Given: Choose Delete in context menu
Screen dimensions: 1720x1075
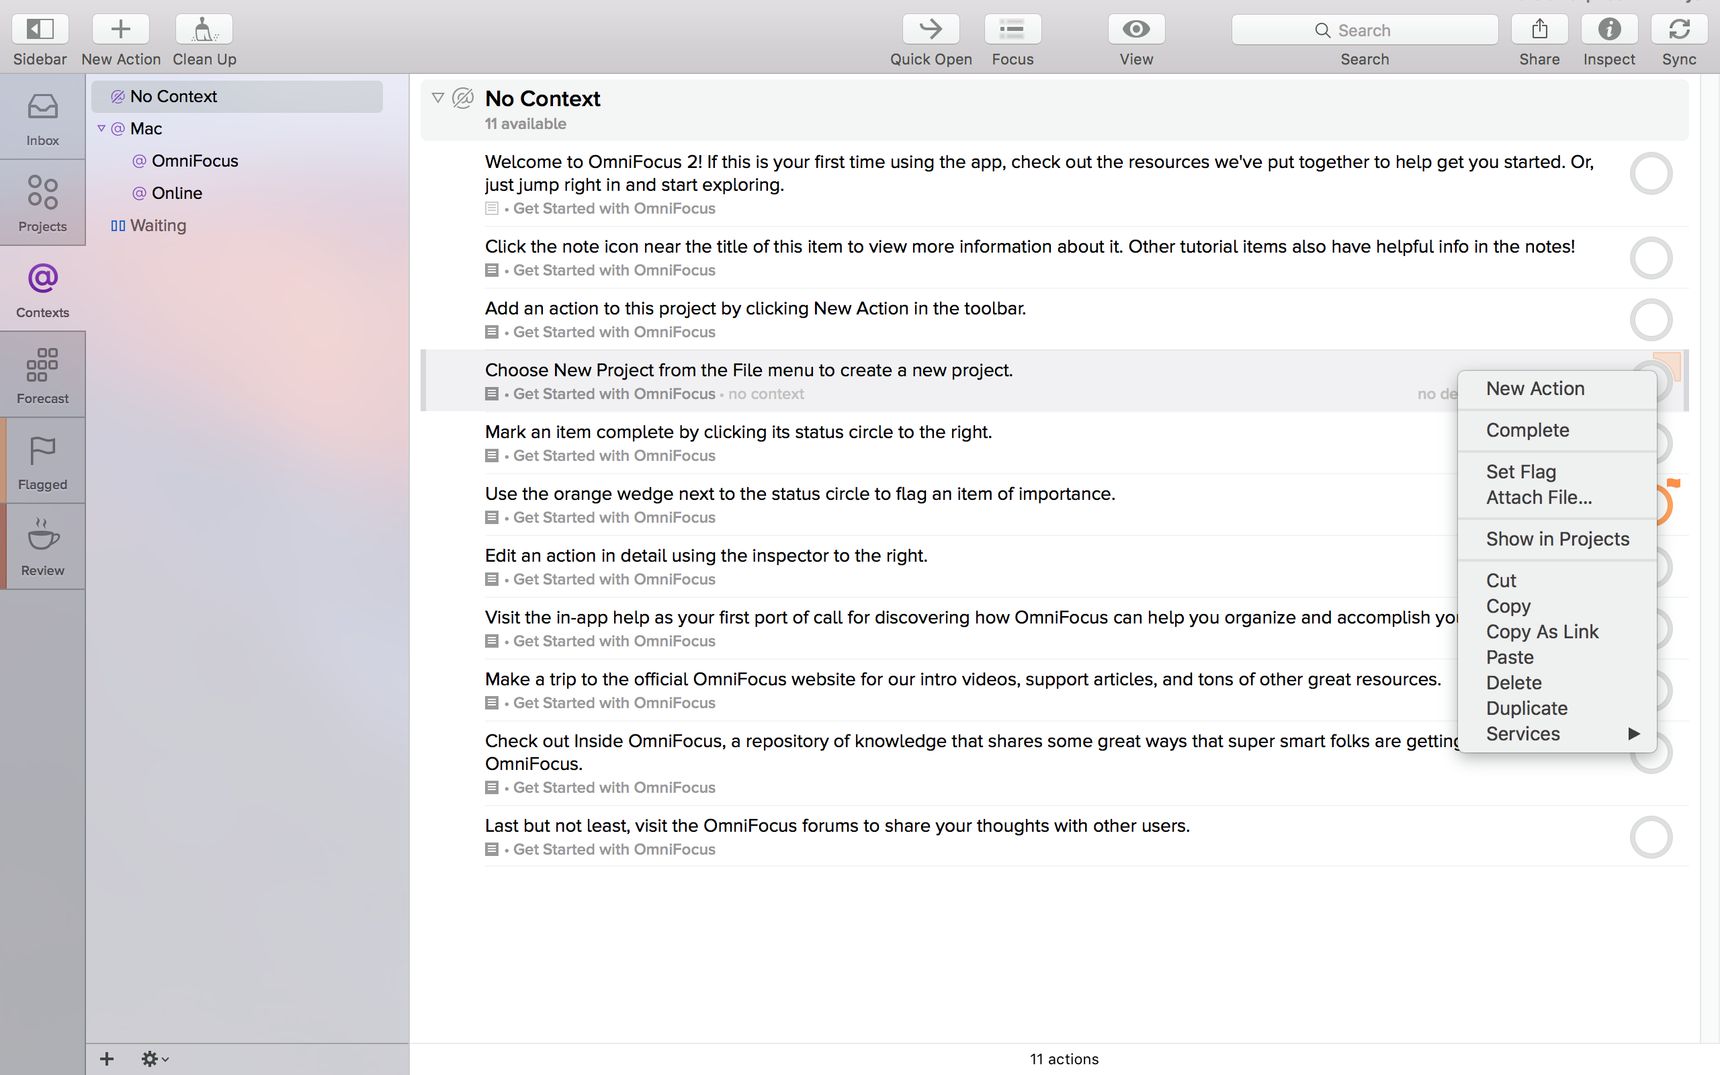Looking at the screenshot, I should coord(1557,683).
